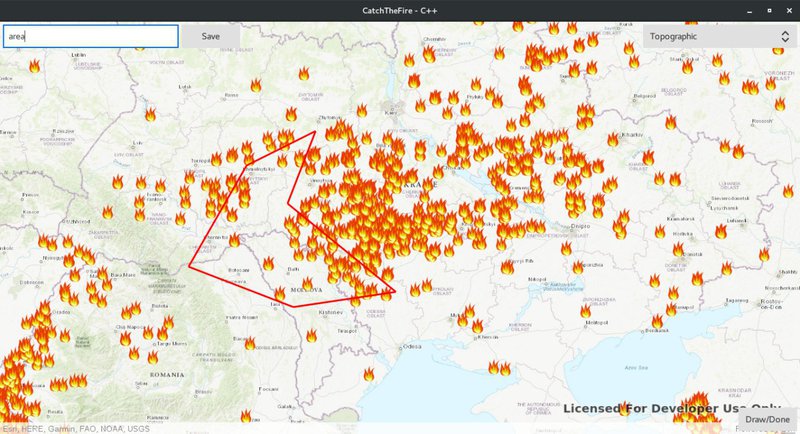Close the CatchTheFire window
Image resolution: width=800 pixels, height=434 pixels.
[787, 10]
